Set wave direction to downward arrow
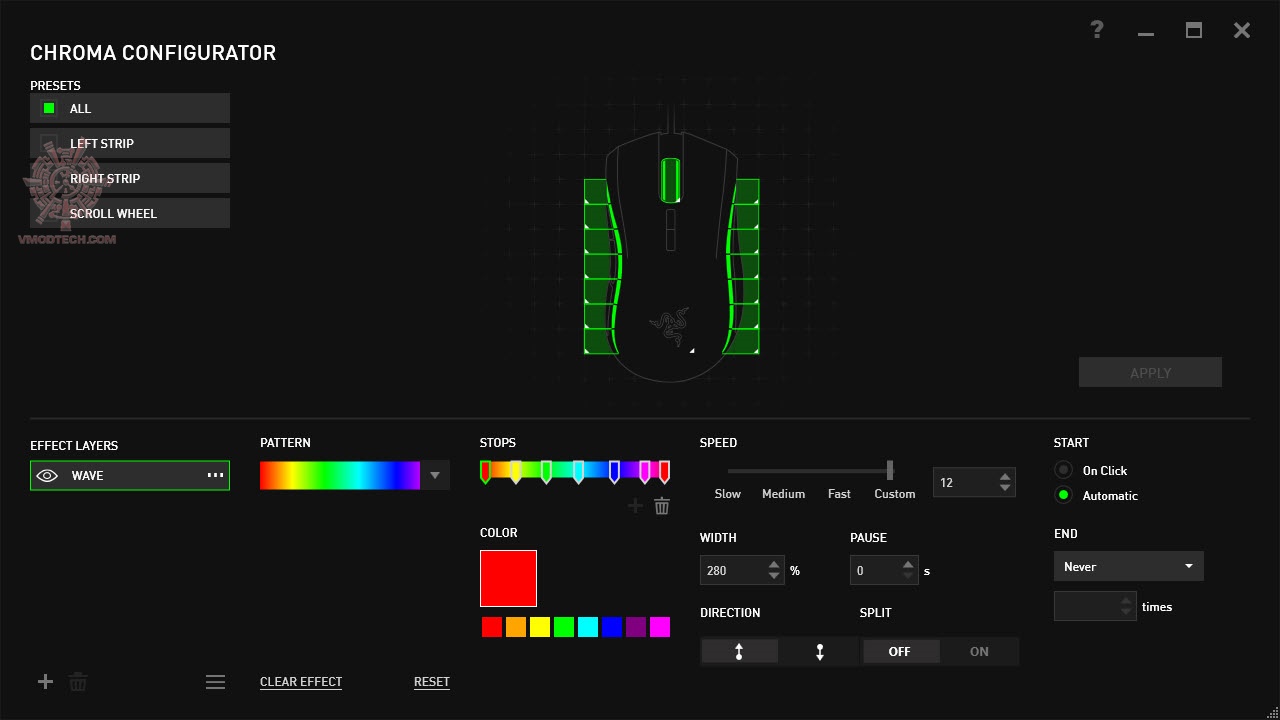 [820, 652]
